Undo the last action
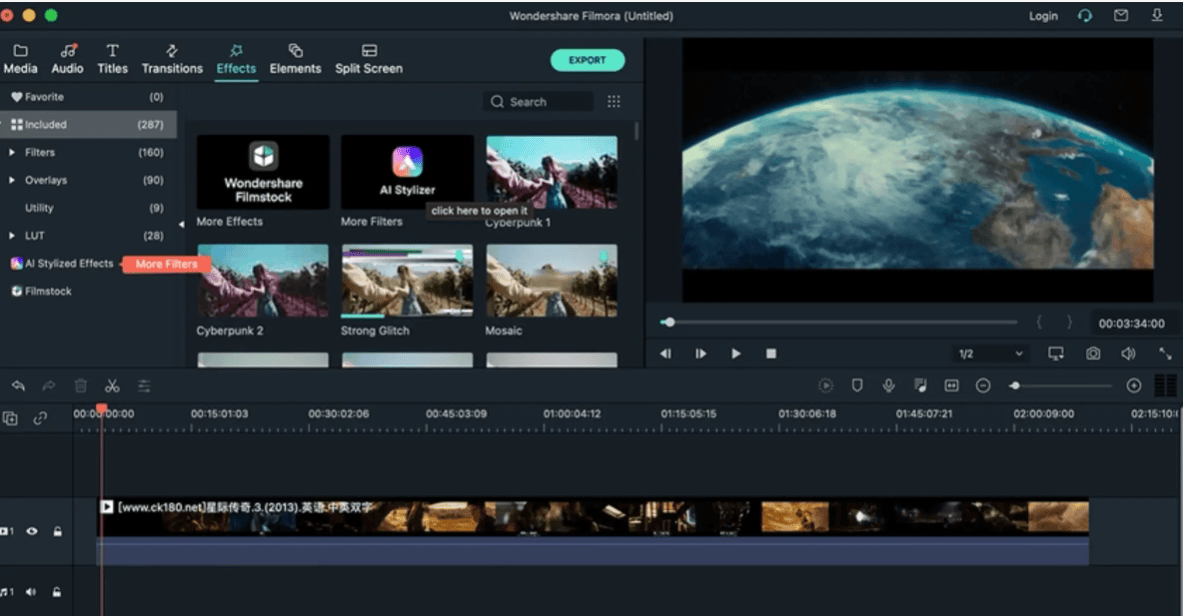The height and width of the screenshot is (616, 1183). [19, 385]
